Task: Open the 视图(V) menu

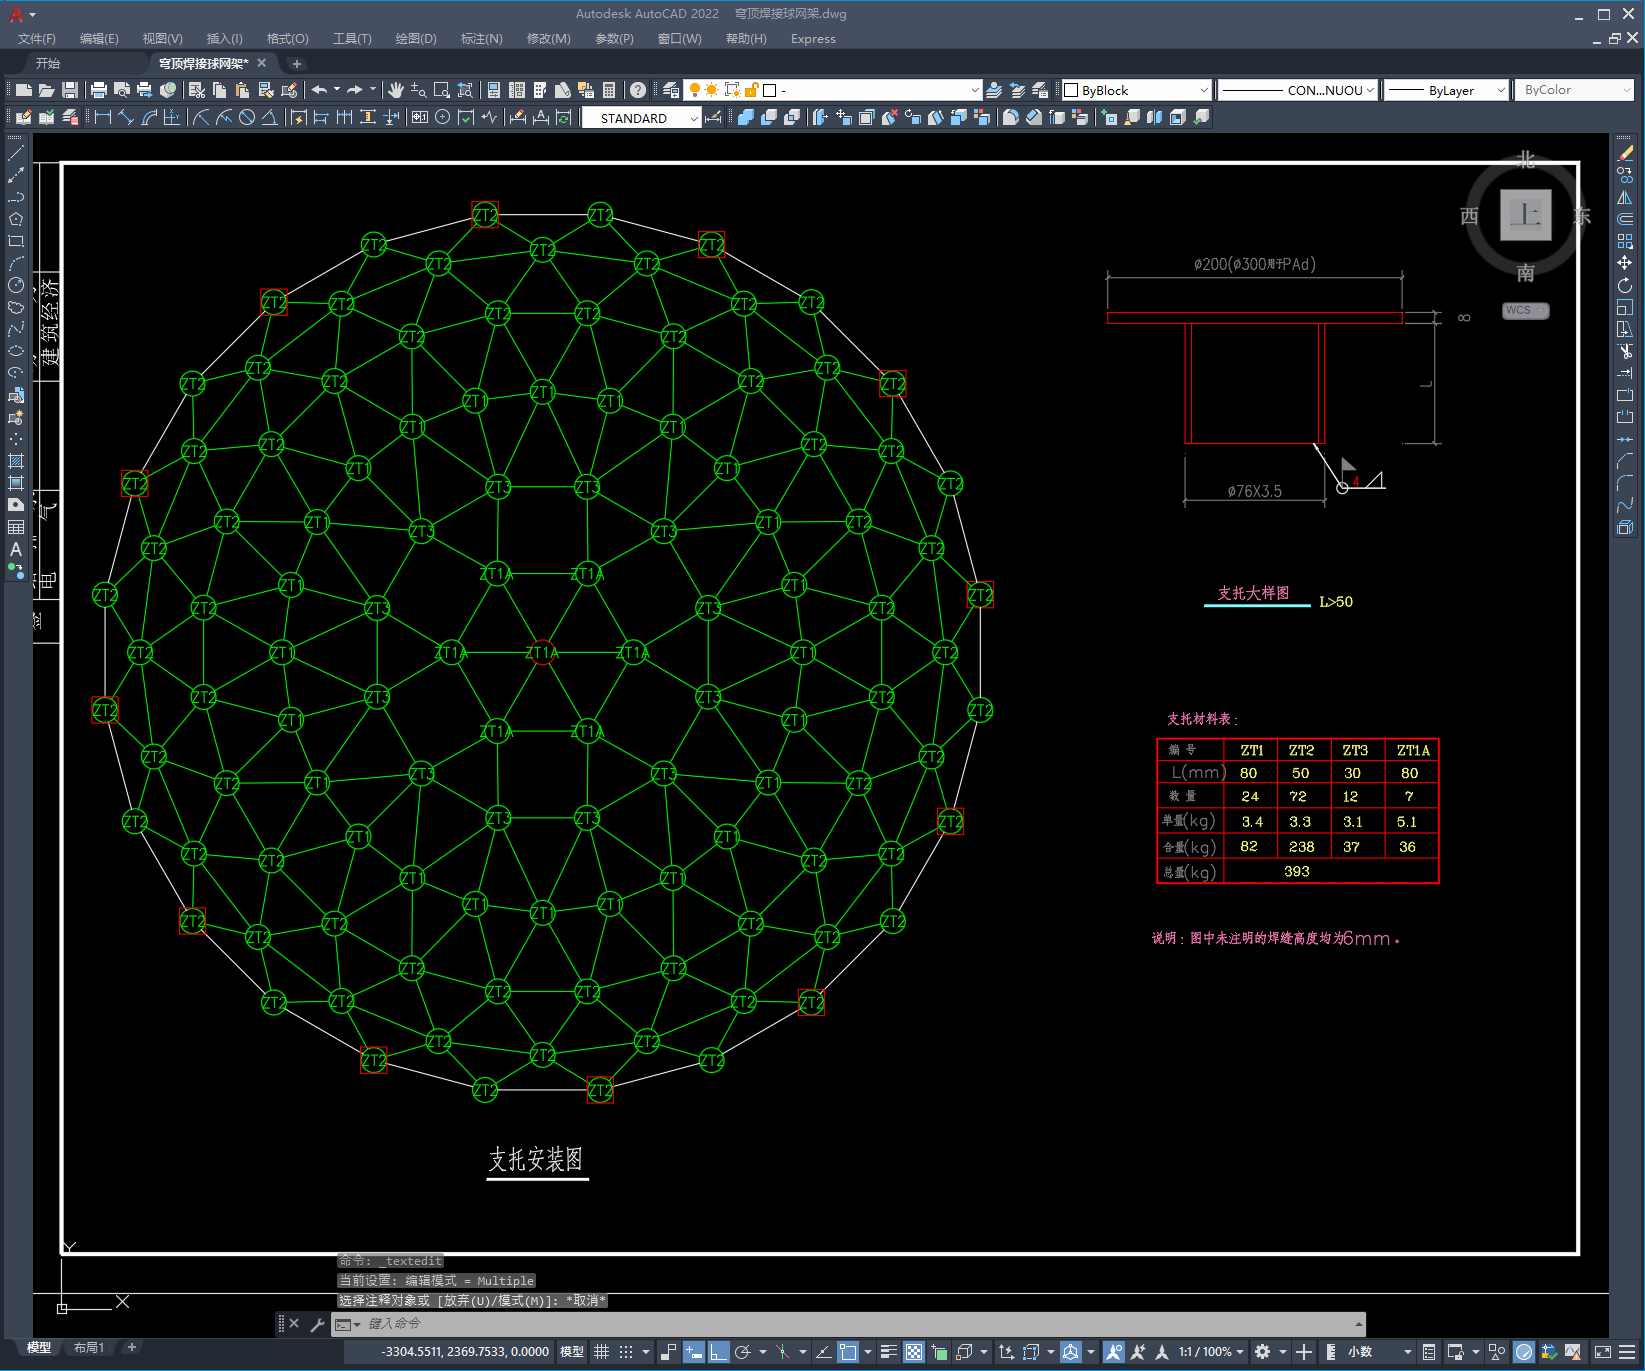Action: click(162, 39)
